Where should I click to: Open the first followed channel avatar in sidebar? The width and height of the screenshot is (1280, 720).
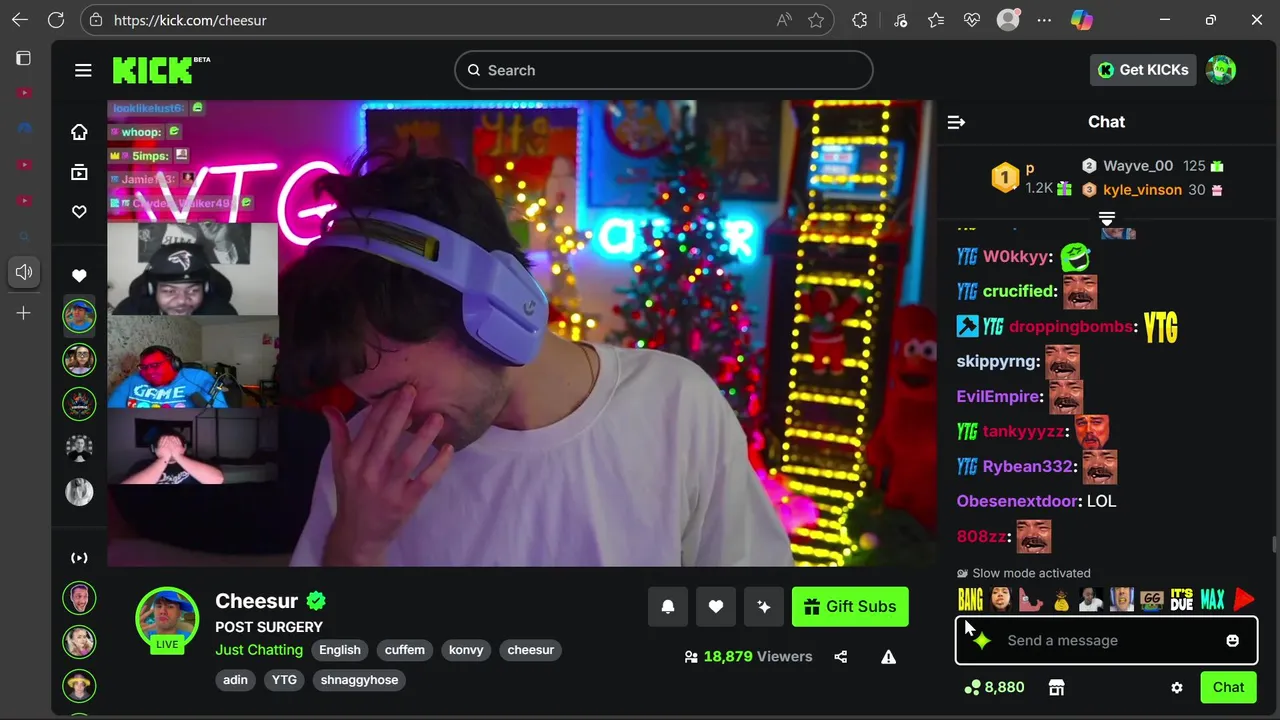[x=79, y=315]
